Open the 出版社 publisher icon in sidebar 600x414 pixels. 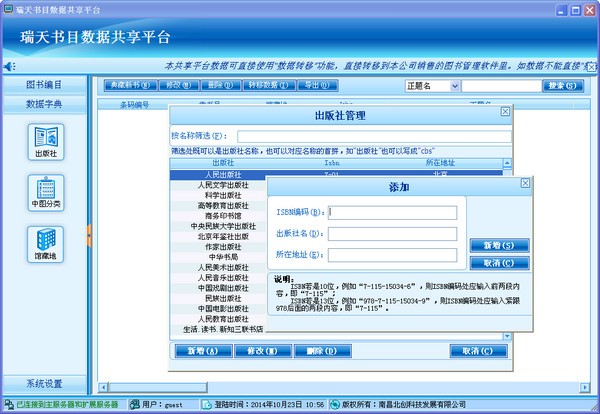tap(46, 142)
